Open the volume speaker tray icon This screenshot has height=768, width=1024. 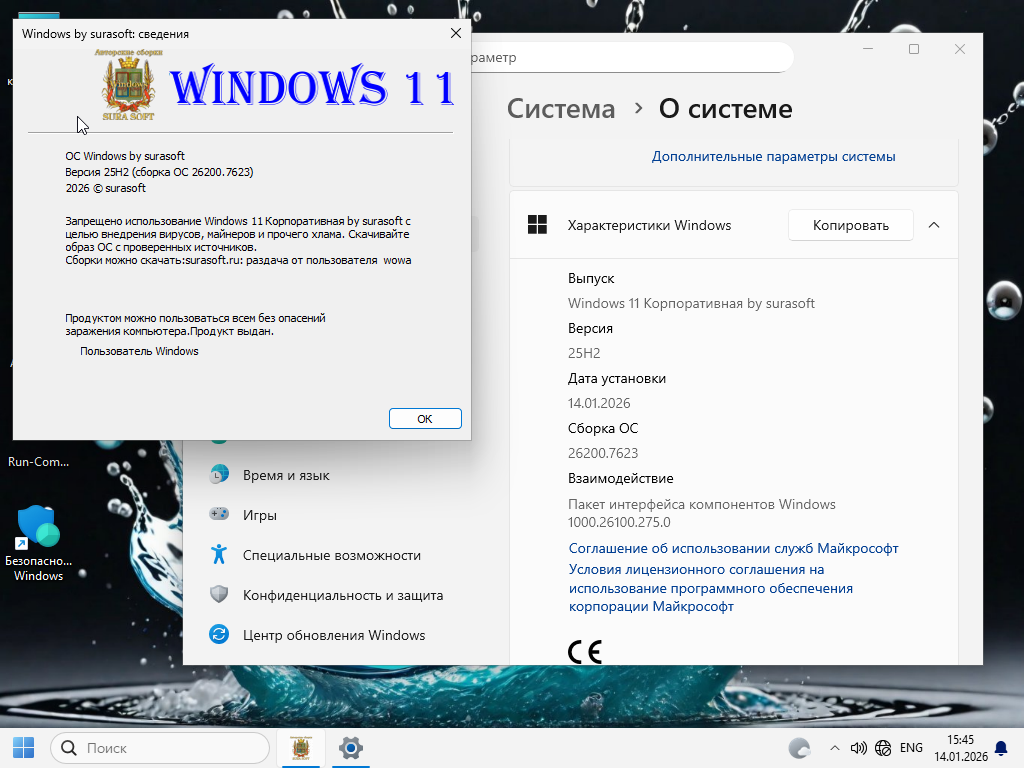[858, 748]
